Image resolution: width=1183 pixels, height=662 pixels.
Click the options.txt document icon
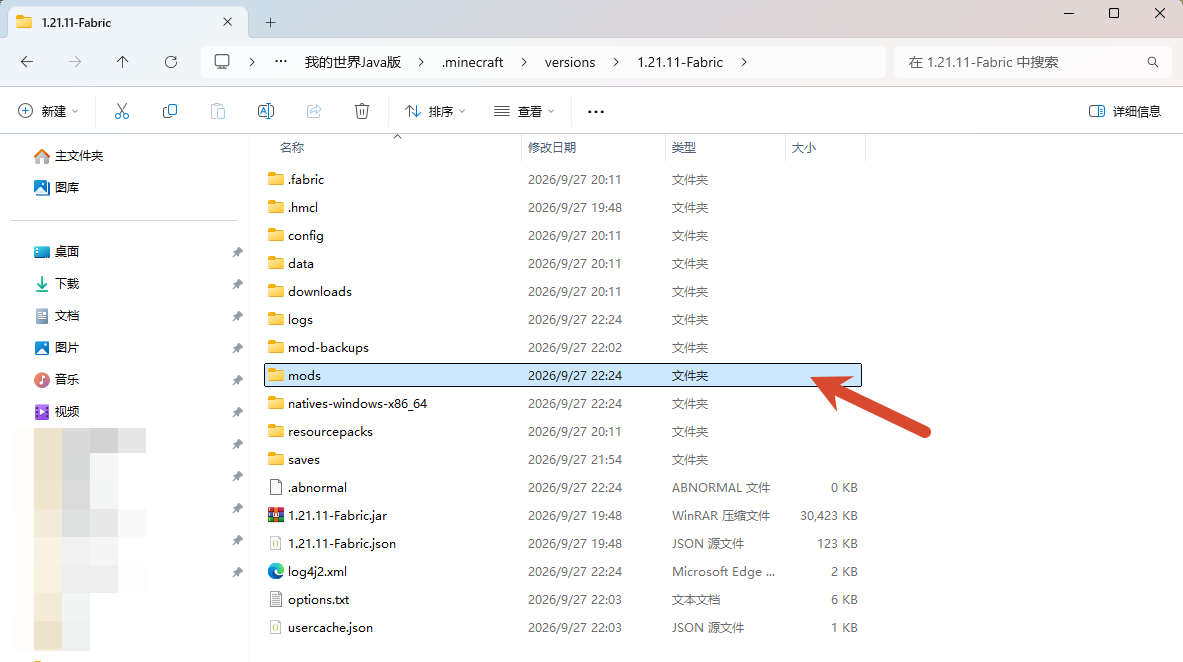coord(276,599)
